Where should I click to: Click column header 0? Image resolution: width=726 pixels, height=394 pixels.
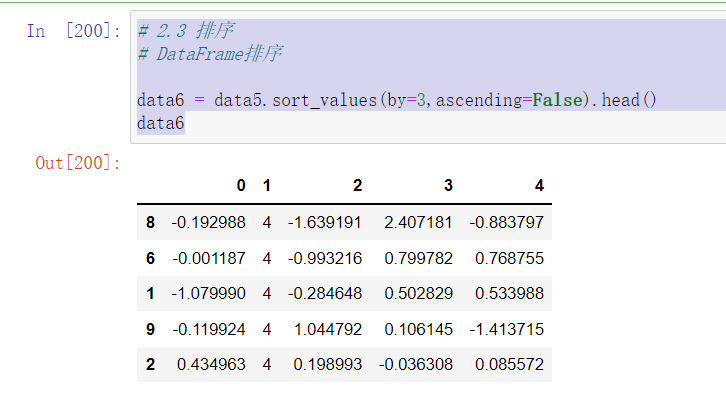pos(241,185)
